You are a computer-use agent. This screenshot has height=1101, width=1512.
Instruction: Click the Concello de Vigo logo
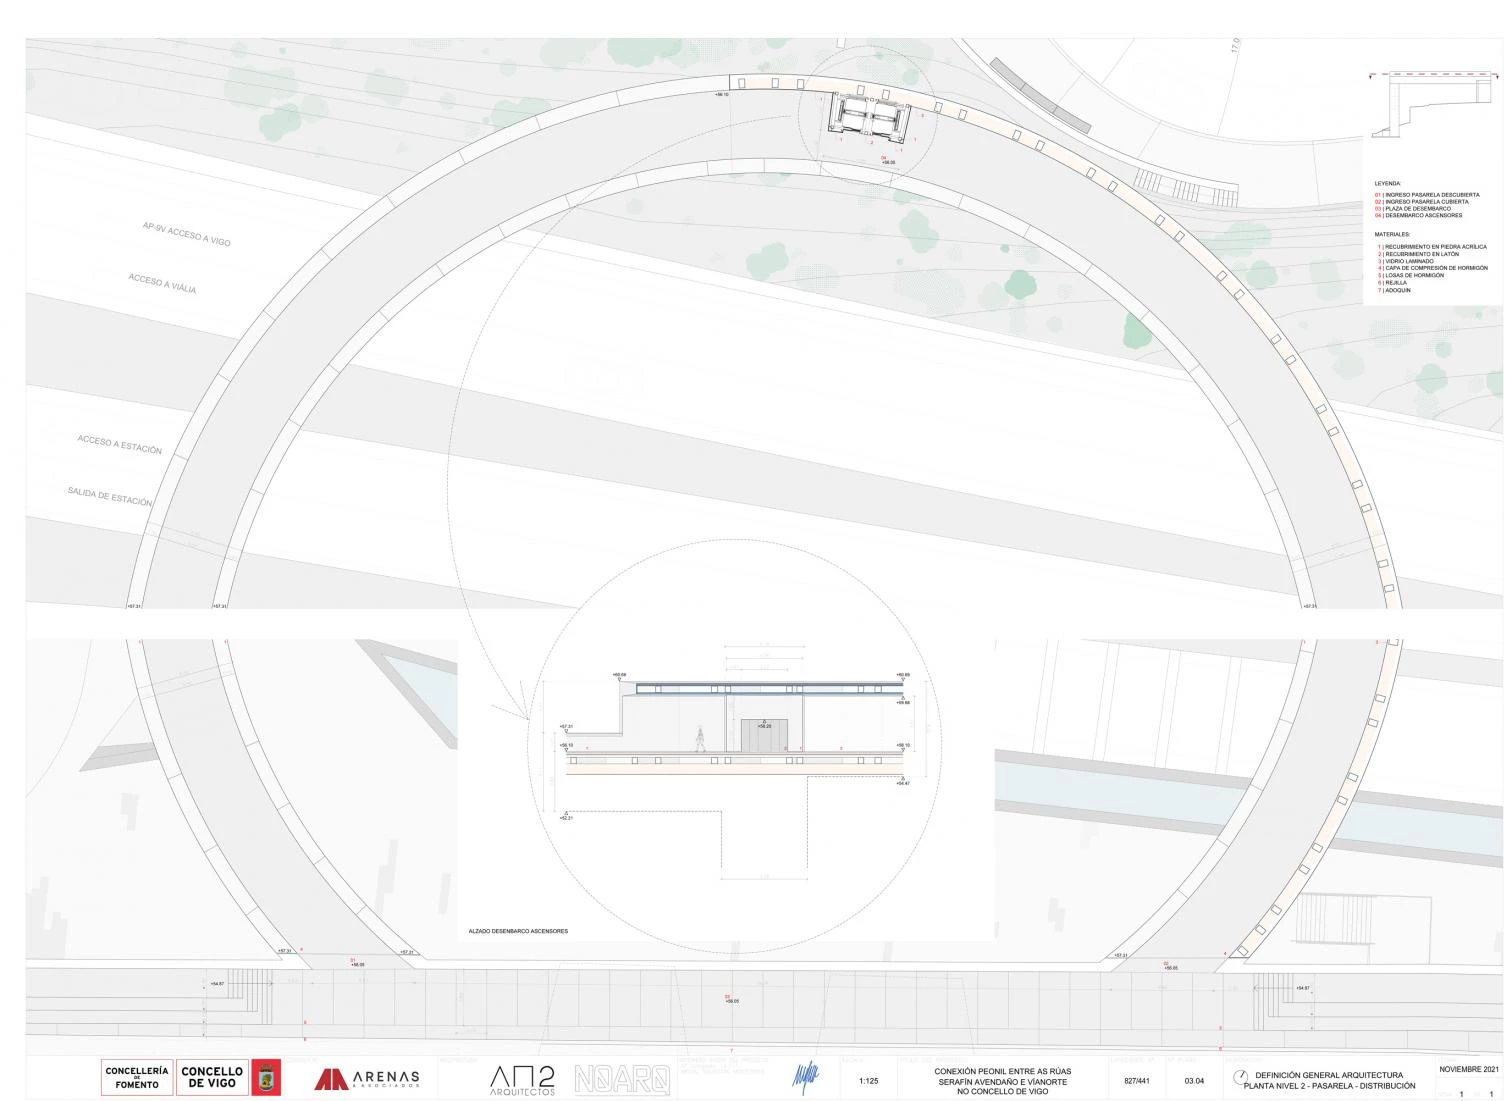tap(212, 1078)
